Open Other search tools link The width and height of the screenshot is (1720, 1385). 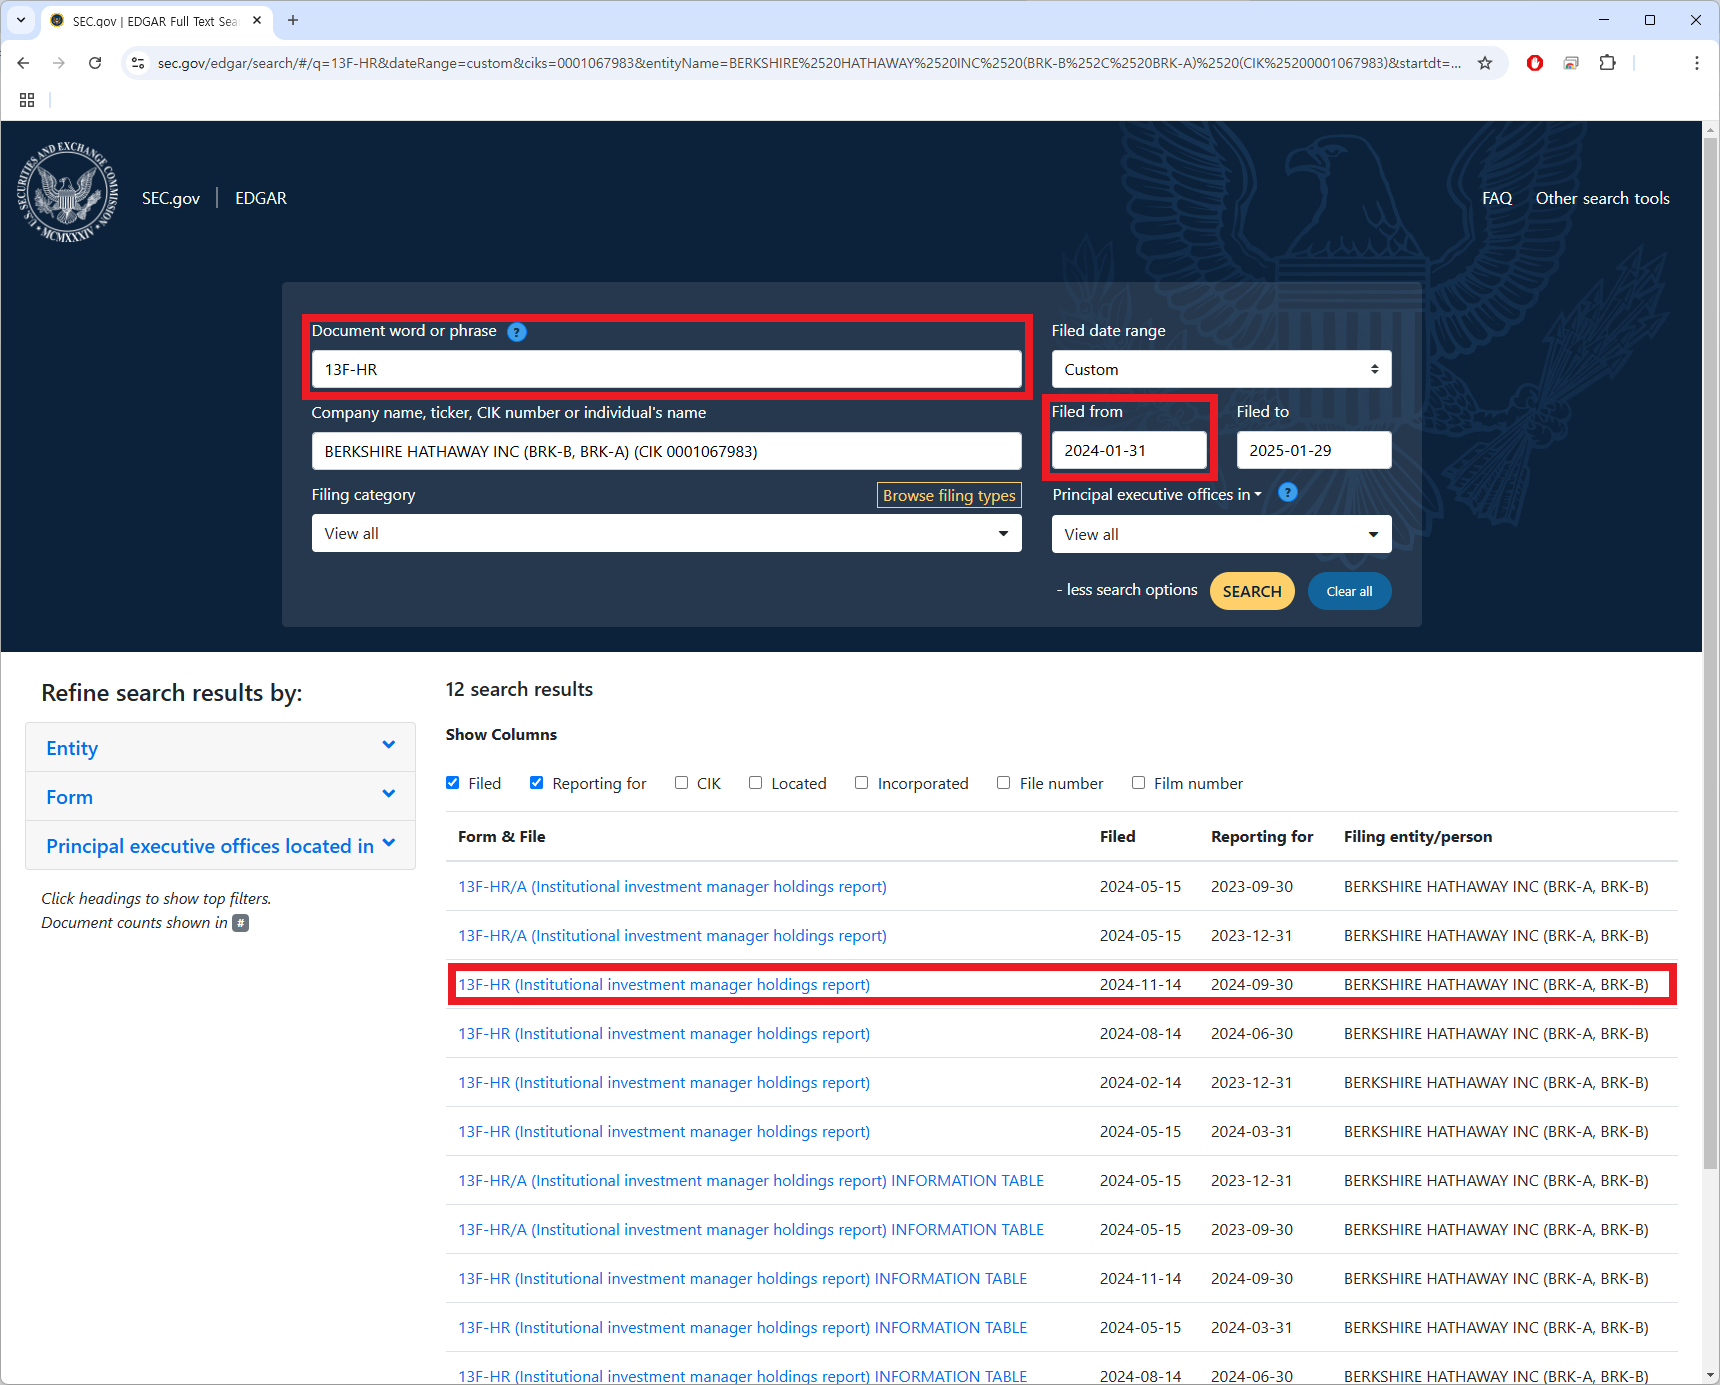pyautogui.click(x=1603, y=198)
